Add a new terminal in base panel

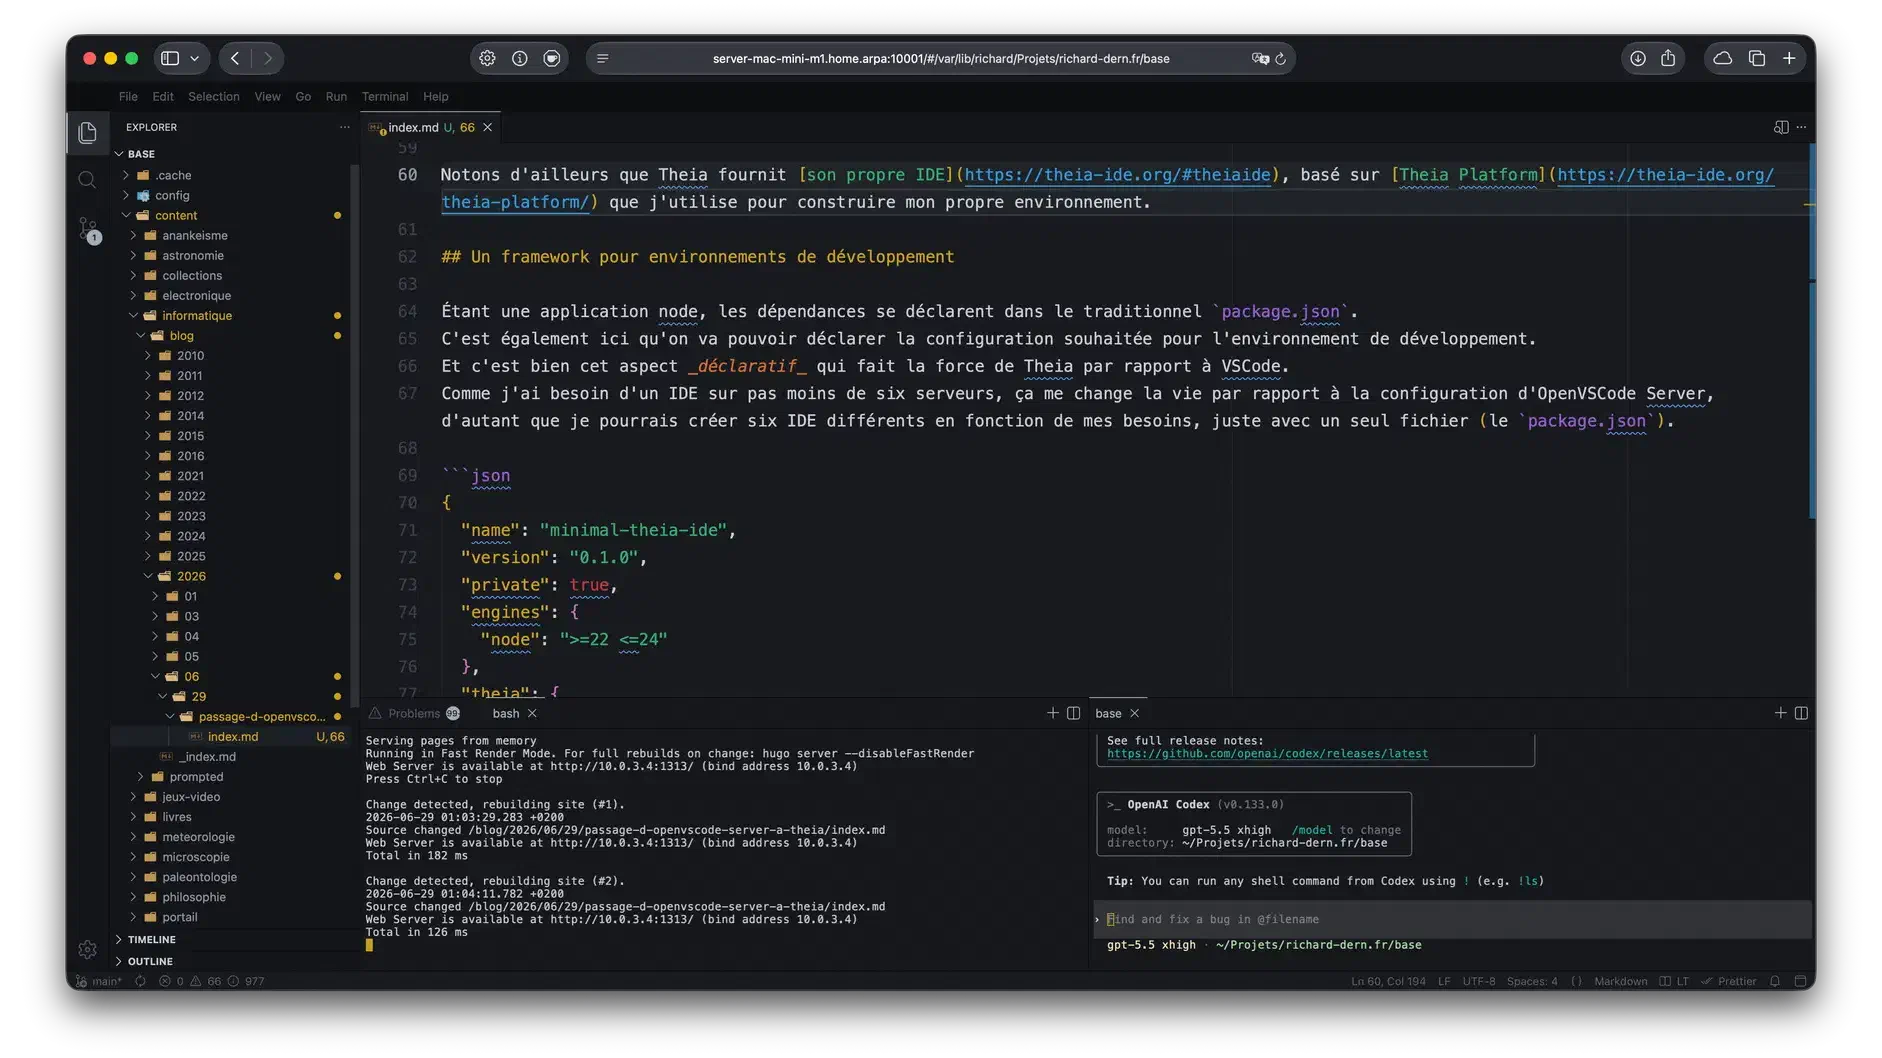click(1780, 713)
